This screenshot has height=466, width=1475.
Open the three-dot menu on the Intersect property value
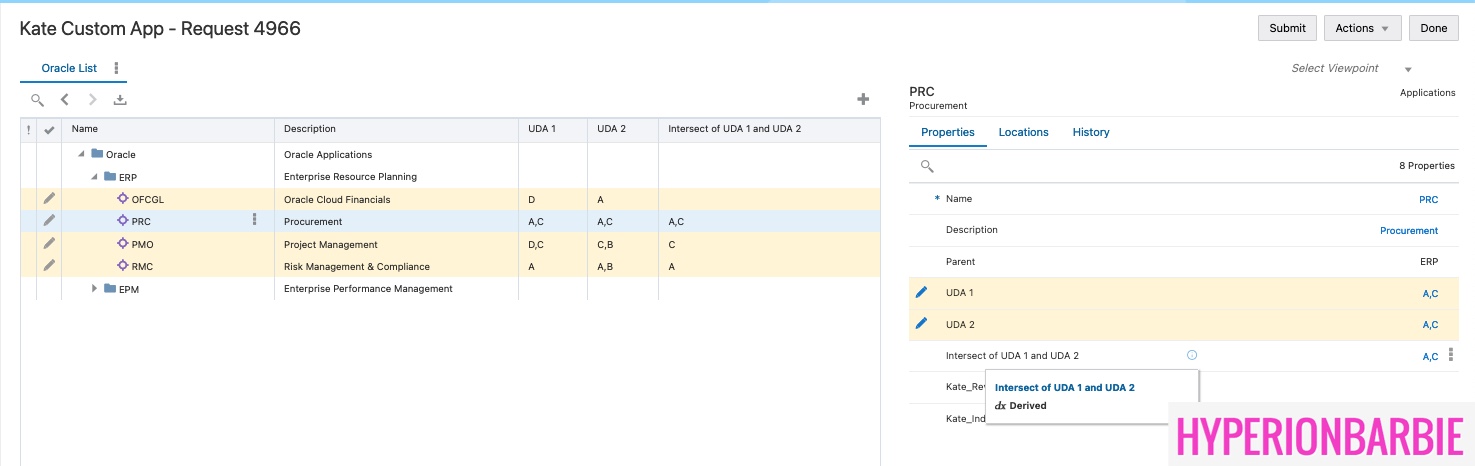[x=1451, y=355]
